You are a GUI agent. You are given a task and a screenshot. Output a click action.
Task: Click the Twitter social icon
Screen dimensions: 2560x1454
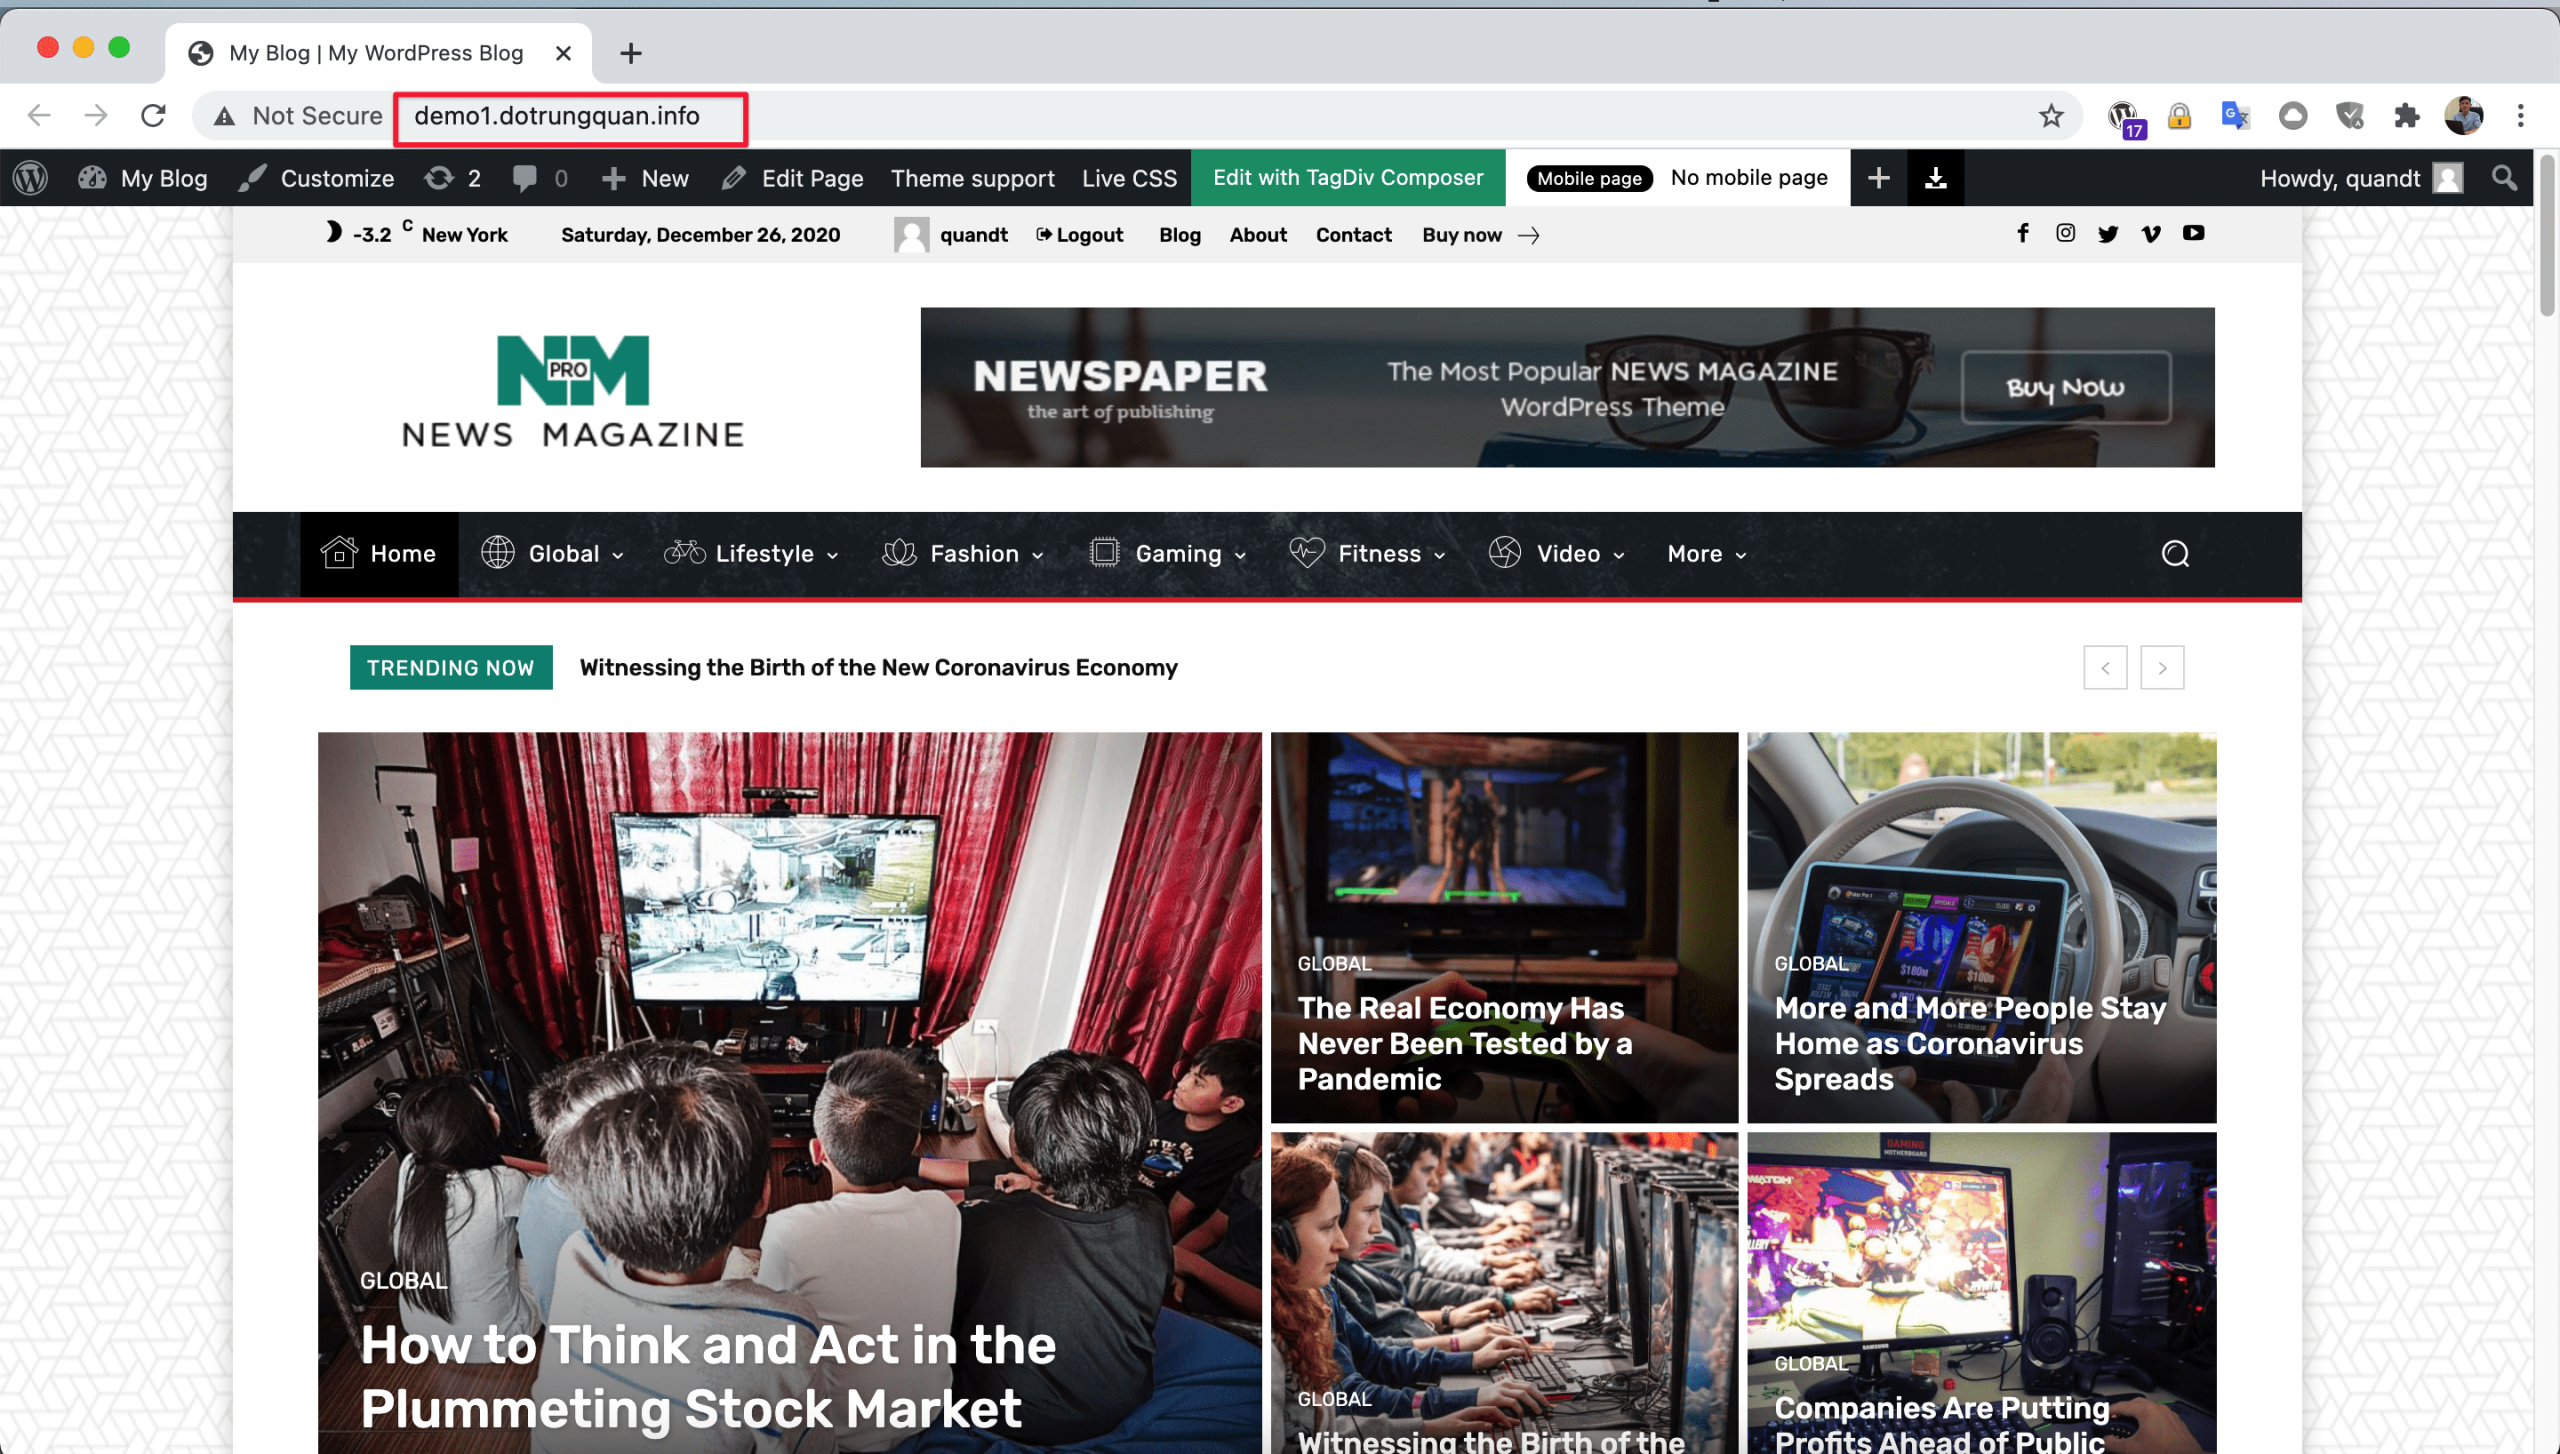2108,234
